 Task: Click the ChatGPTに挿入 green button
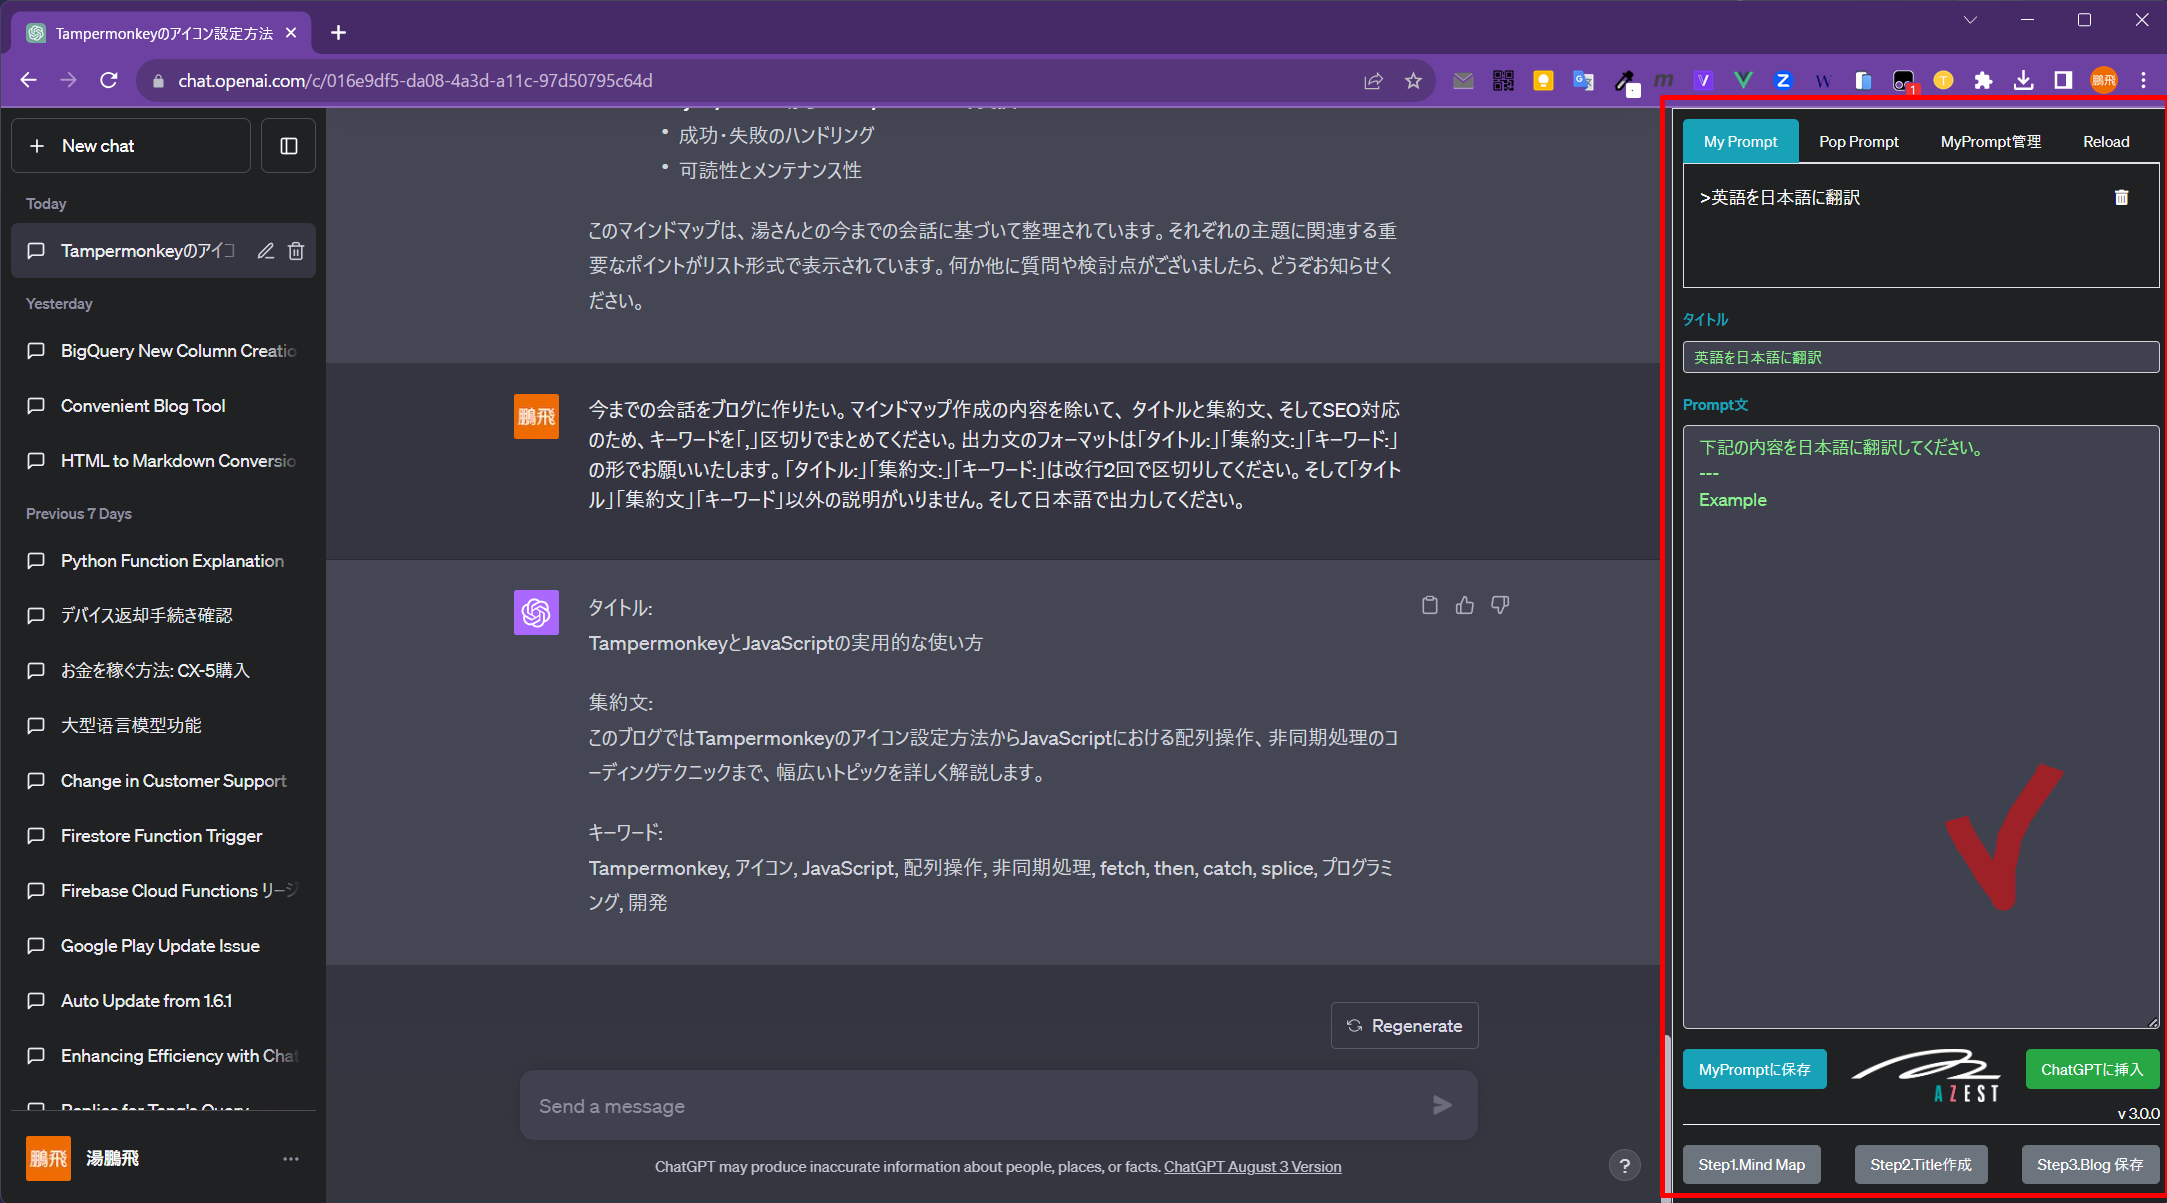point(2092,1069)
